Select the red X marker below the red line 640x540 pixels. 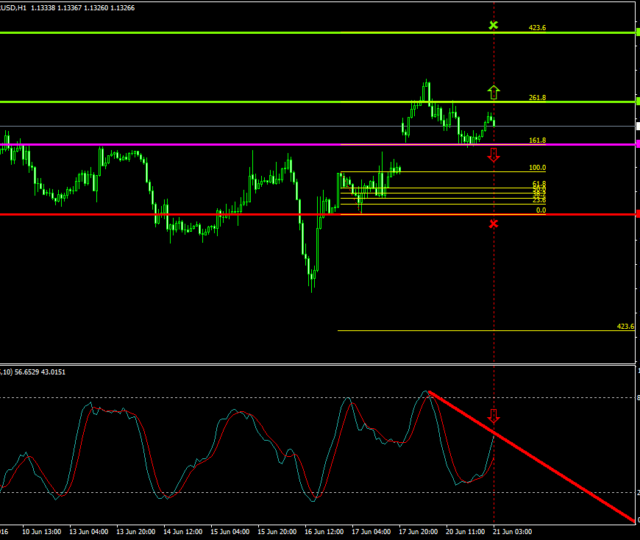point(493,223)
